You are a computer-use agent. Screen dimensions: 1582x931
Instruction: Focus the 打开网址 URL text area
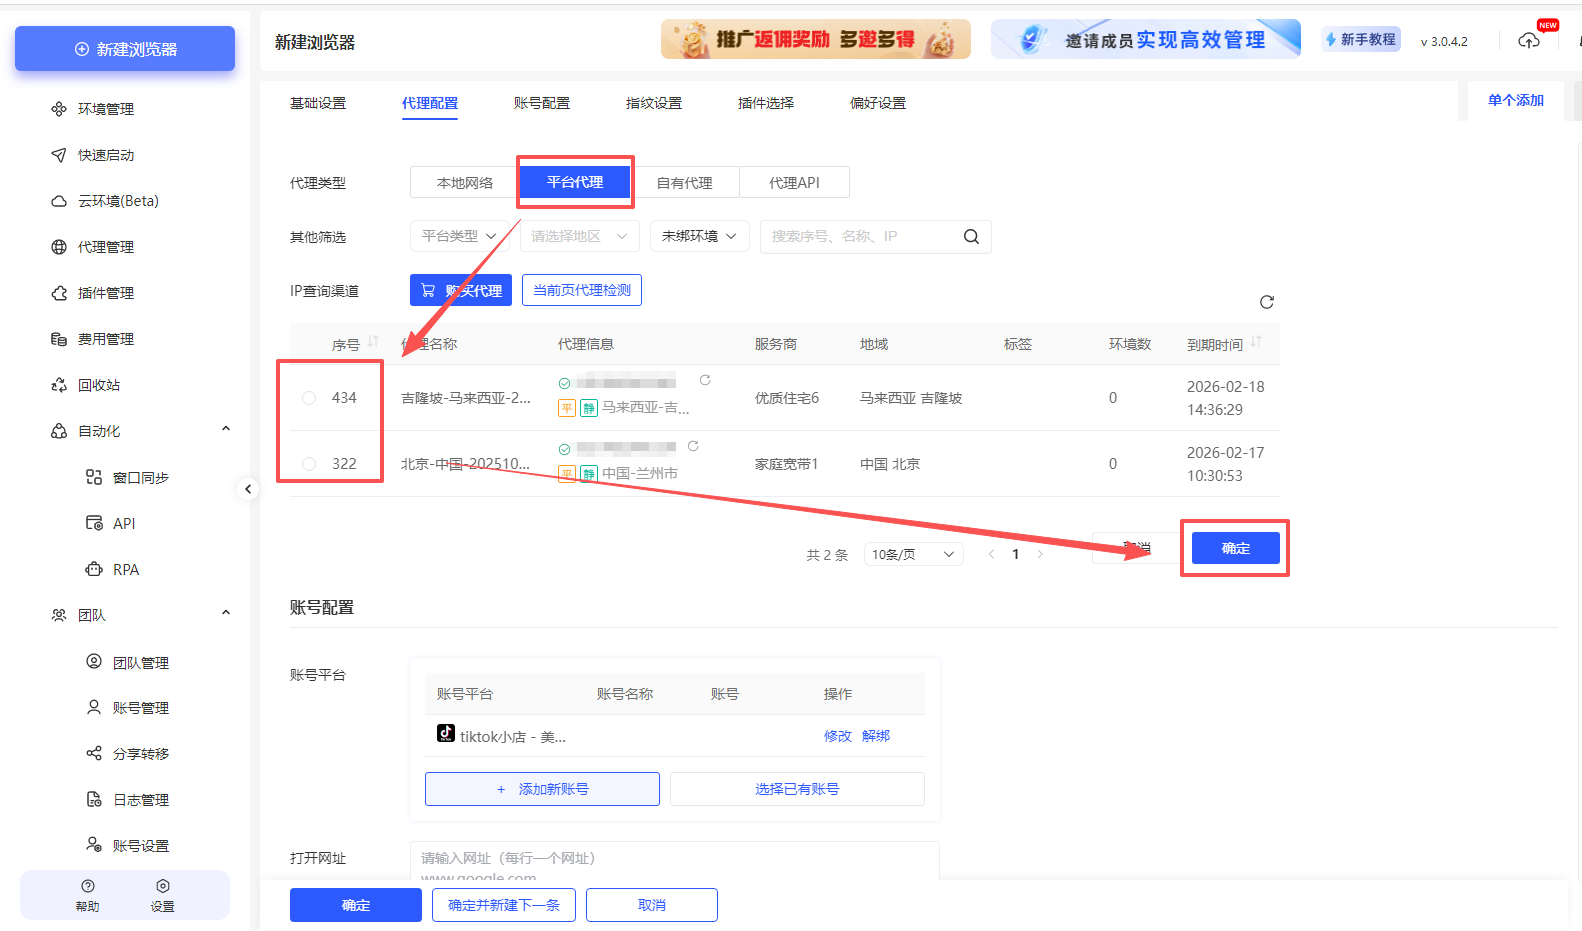(x=675, y=862)
